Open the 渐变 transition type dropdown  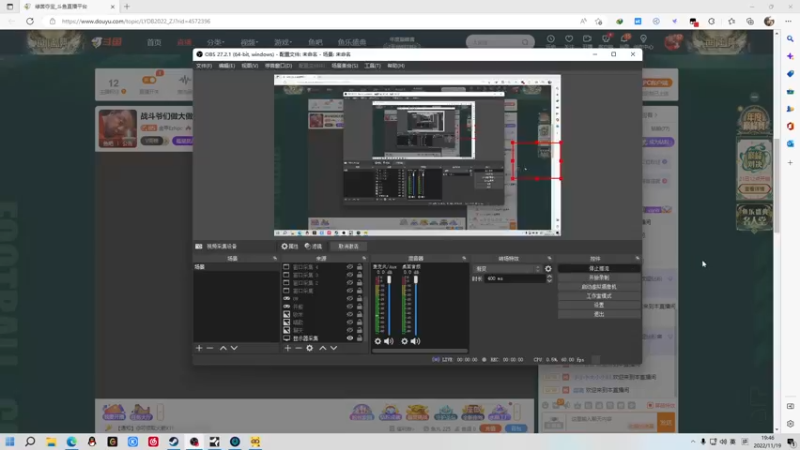point(507,268)
